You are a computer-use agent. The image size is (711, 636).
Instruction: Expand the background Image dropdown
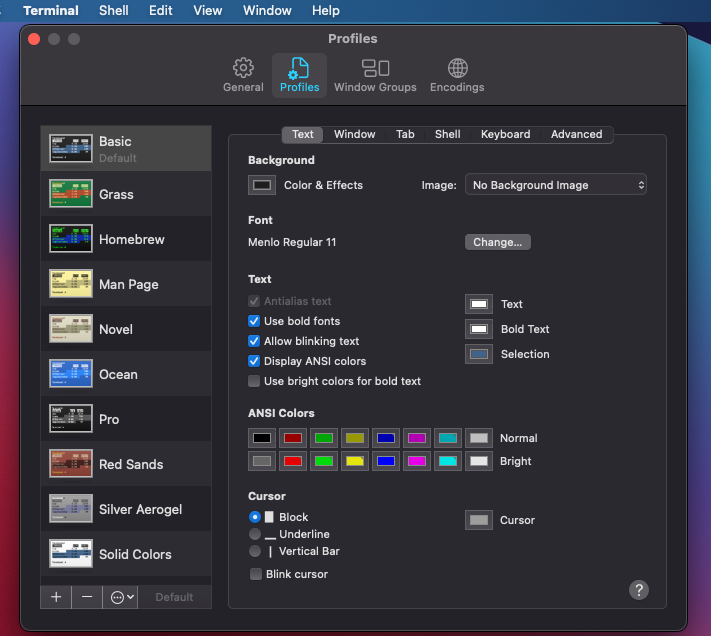[x=556, y=185]
